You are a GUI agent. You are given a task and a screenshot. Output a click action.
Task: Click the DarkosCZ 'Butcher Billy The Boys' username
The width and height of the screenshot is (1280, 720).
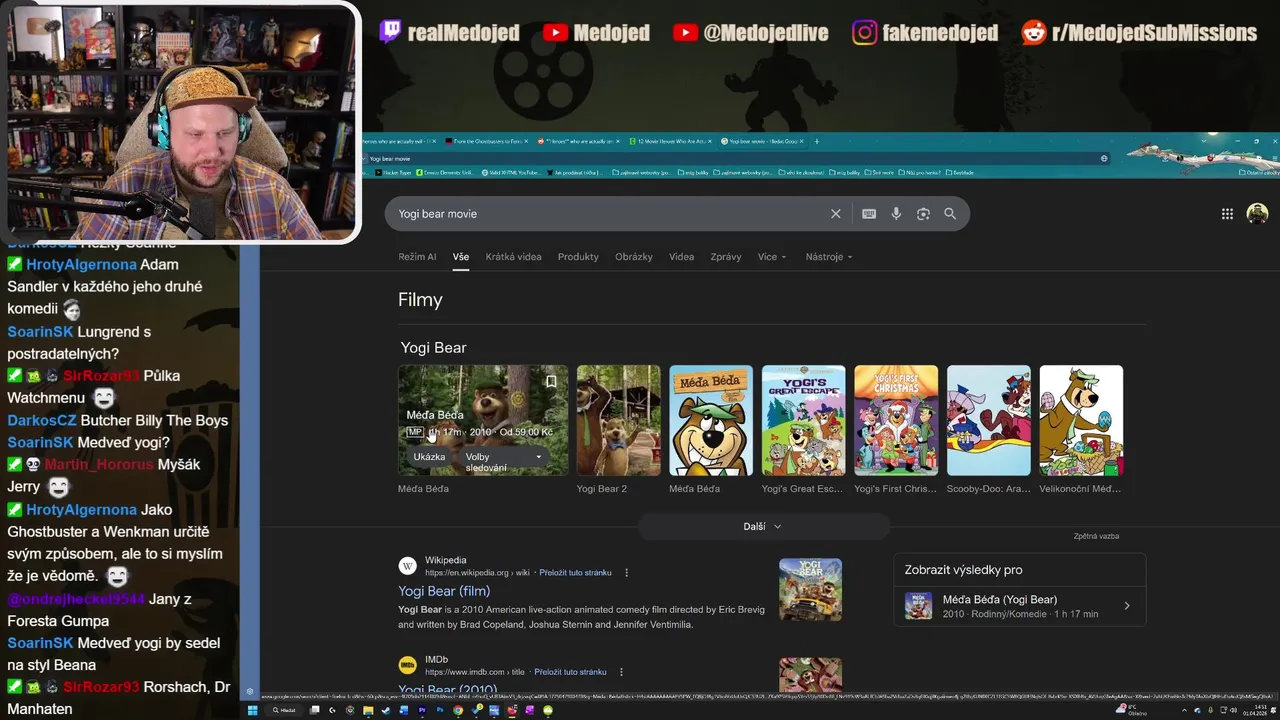(x=41, y=420)
